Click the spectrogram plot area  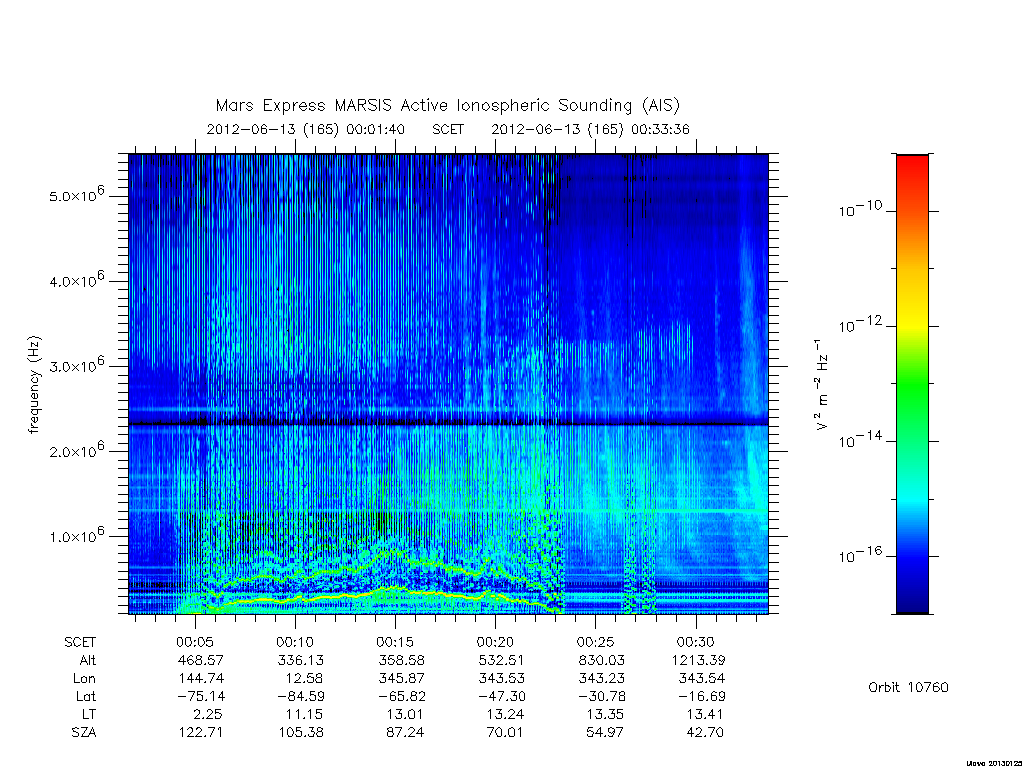click(448, 384)
